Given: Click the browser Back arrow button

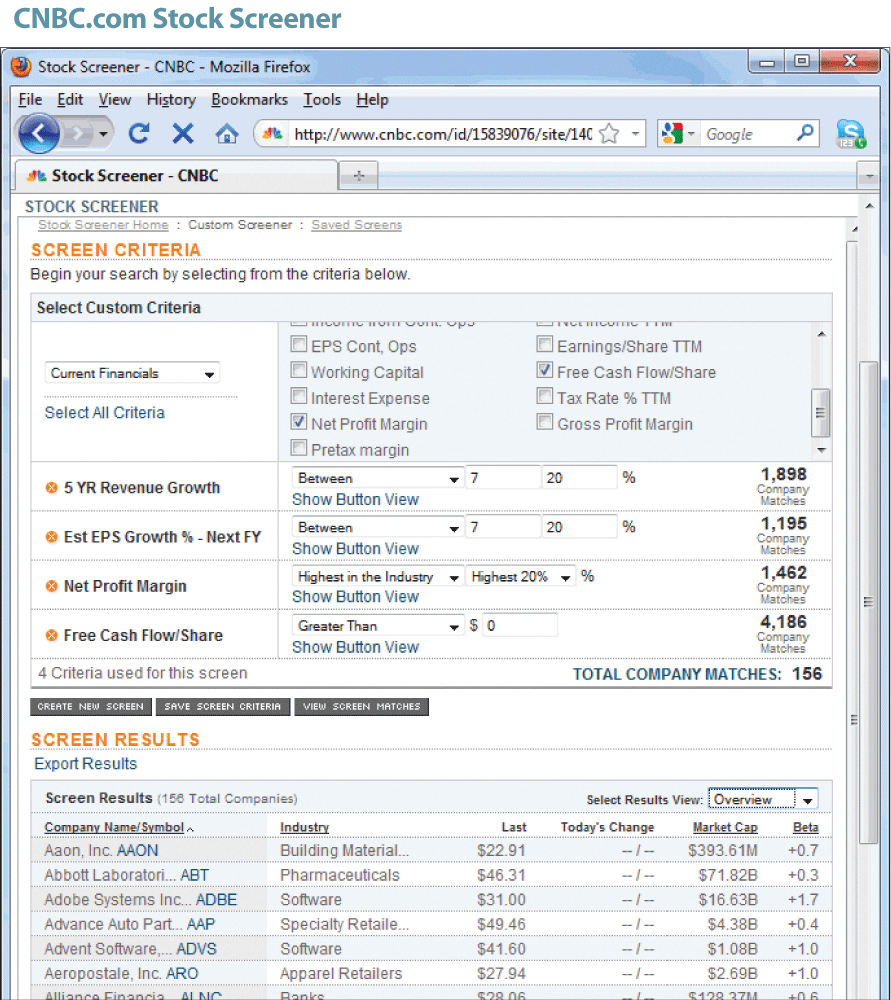Looking at the screenshot, I should (39, 133).
